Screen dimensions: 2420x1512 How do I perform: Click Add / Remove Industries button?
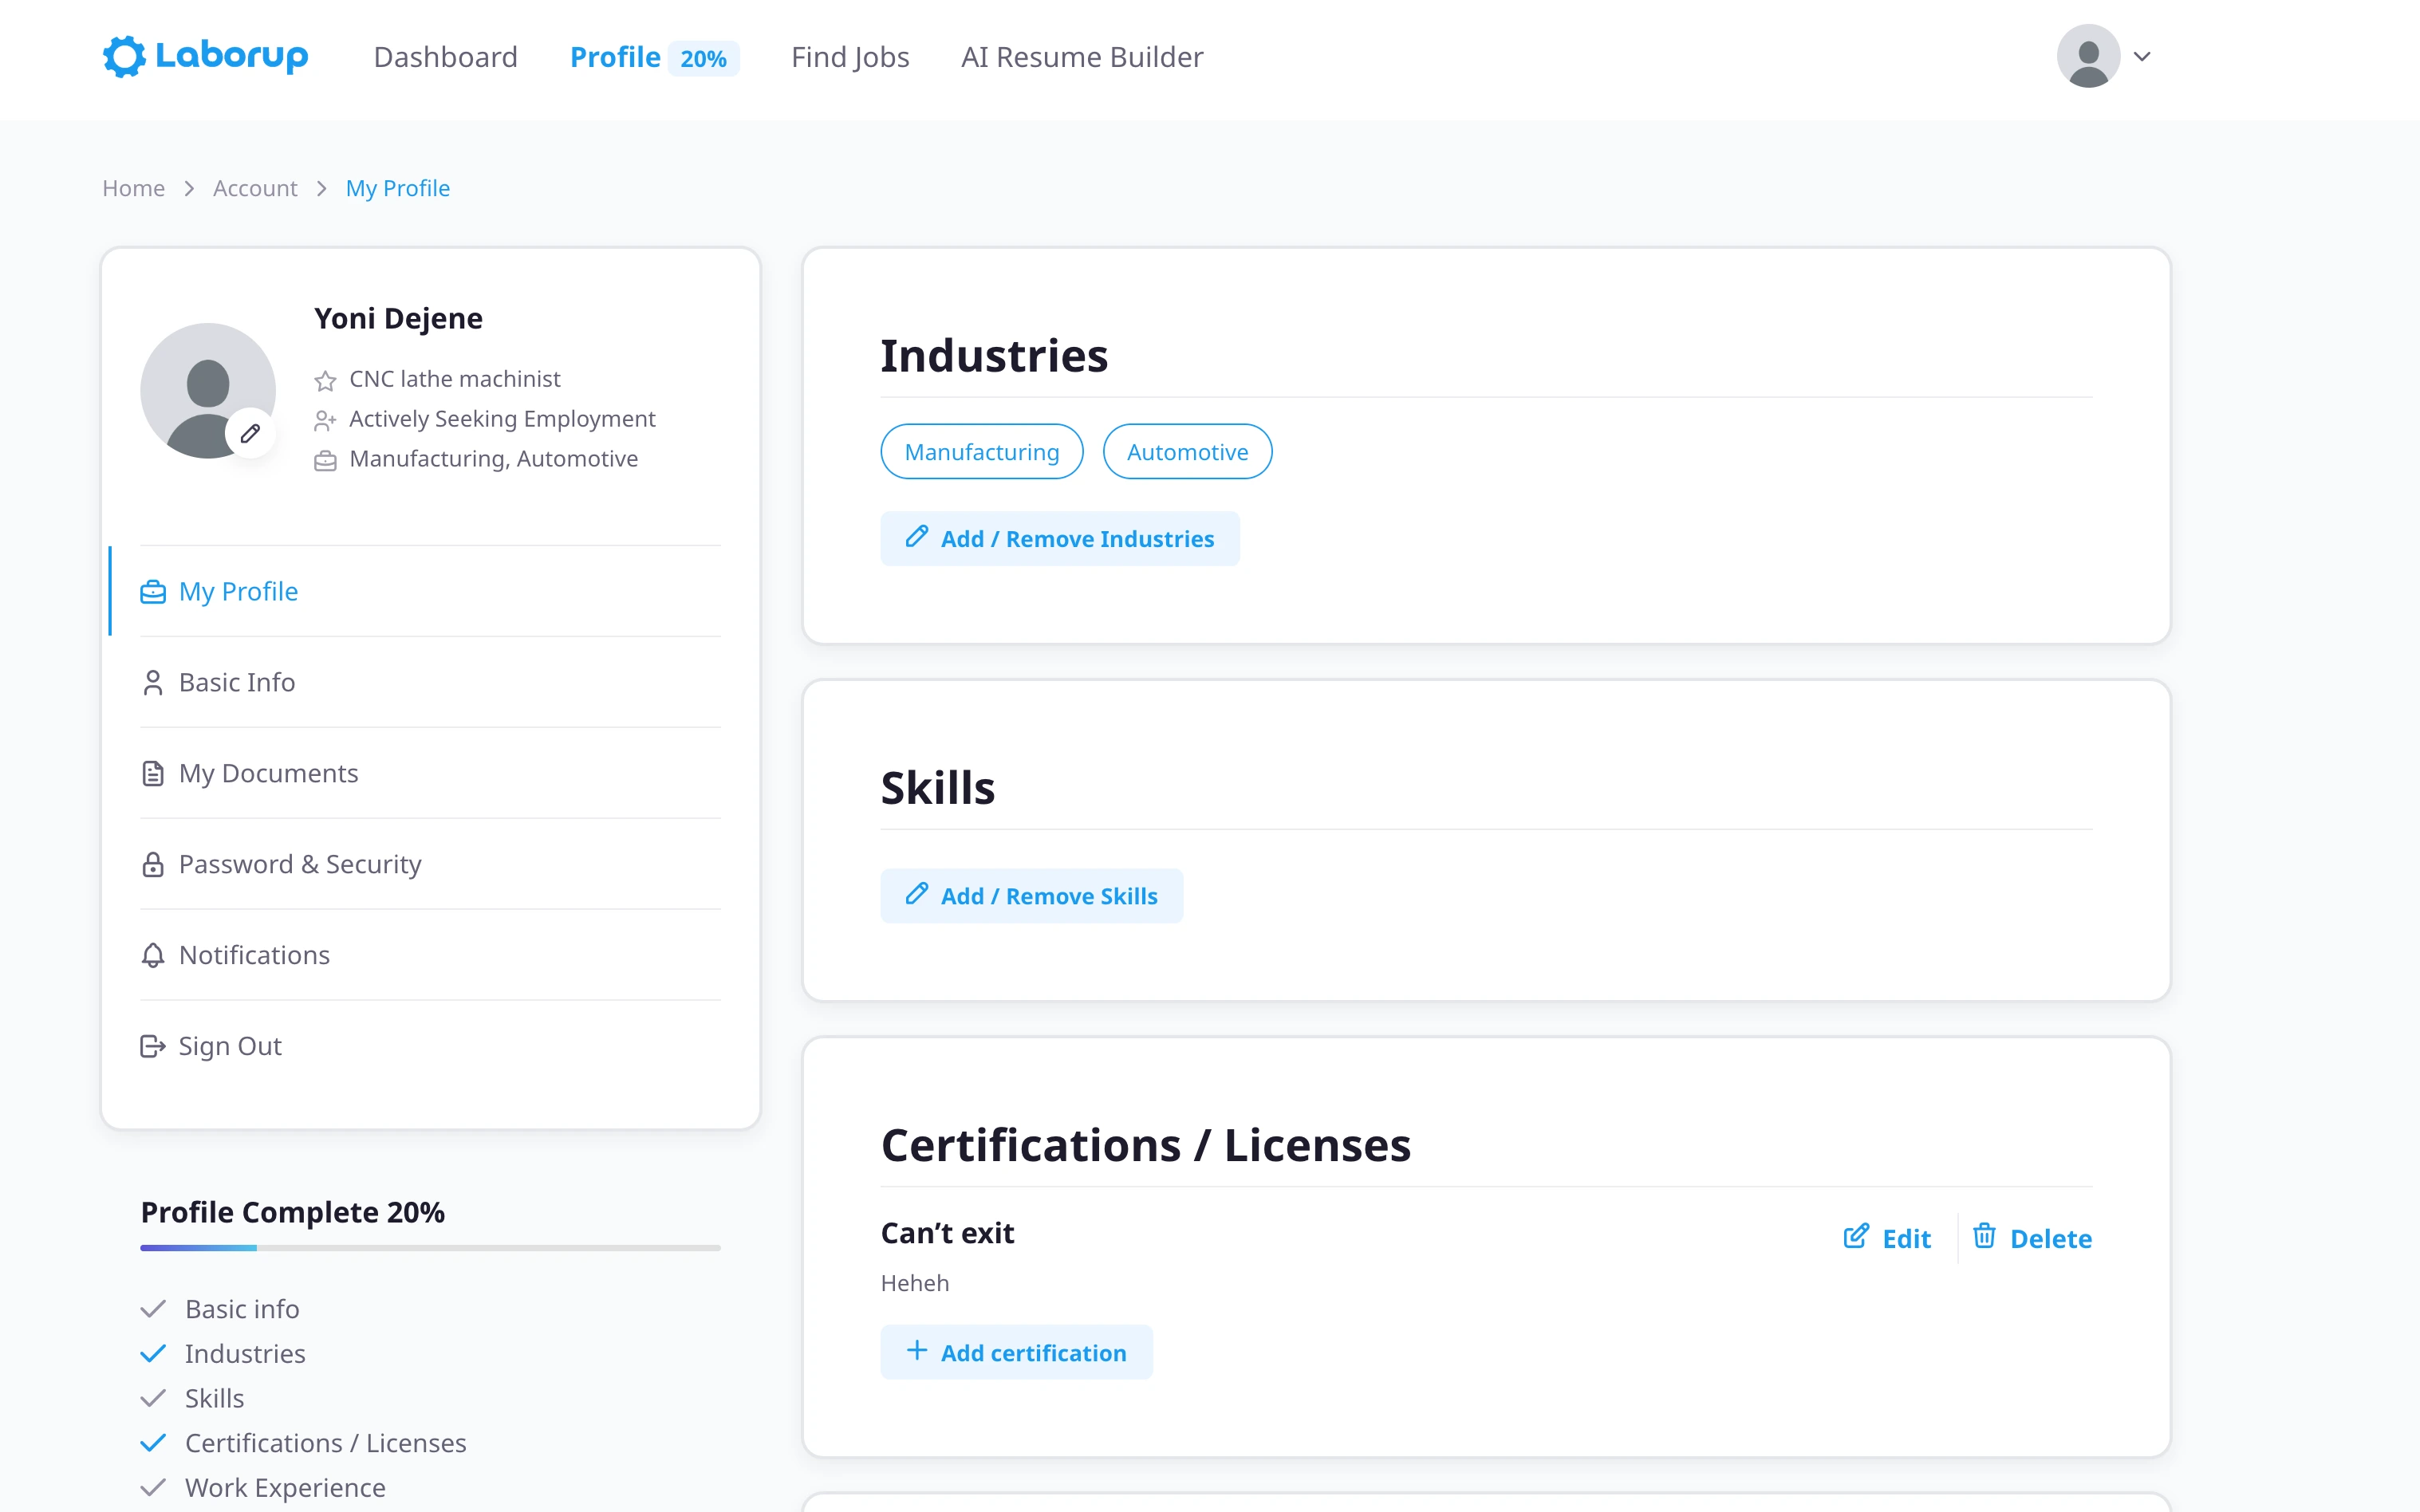click(1060, 539)
